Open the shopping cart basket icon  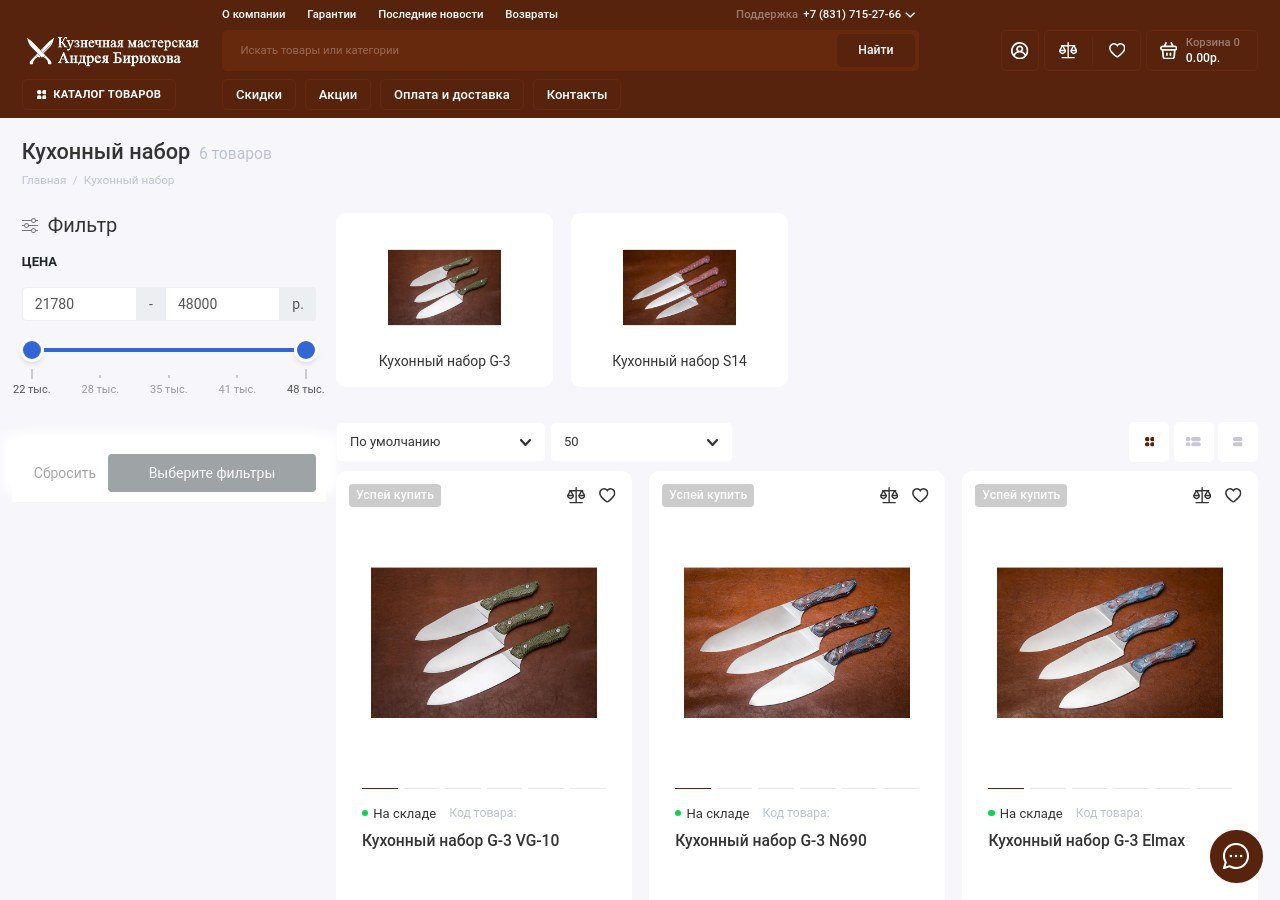pos(1168,51)
